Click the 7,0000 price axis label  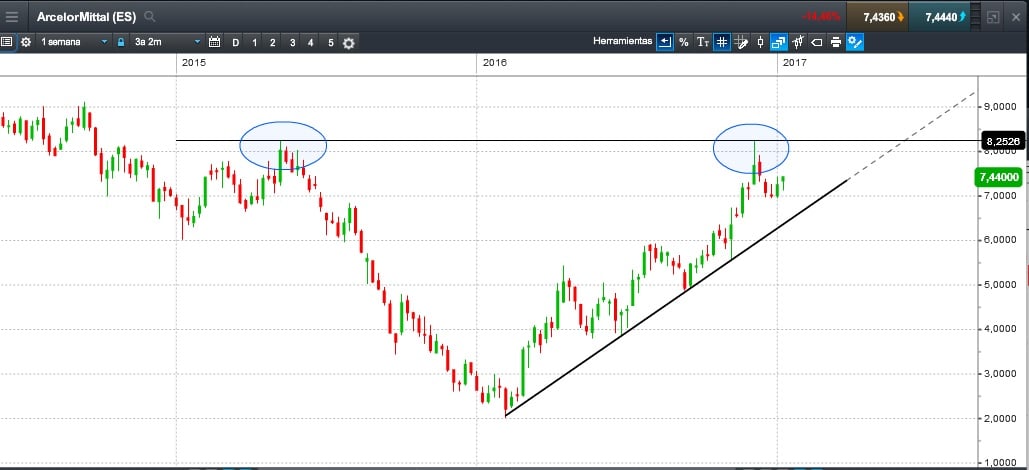(x=1001, y=196)
